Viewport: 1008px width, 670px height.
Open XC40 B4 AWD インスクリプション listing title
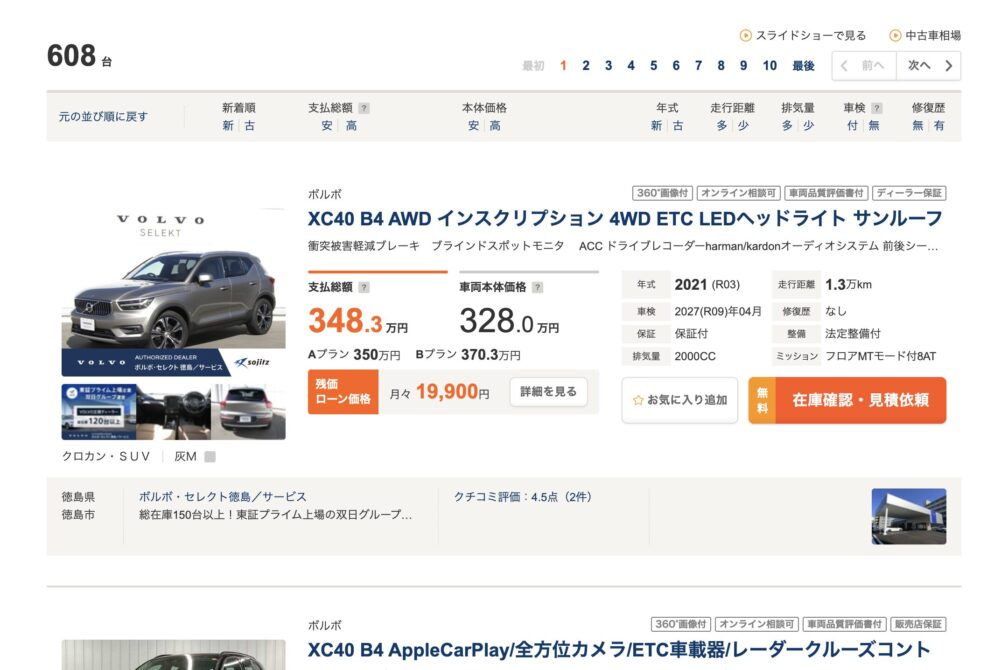pos(625,218)
